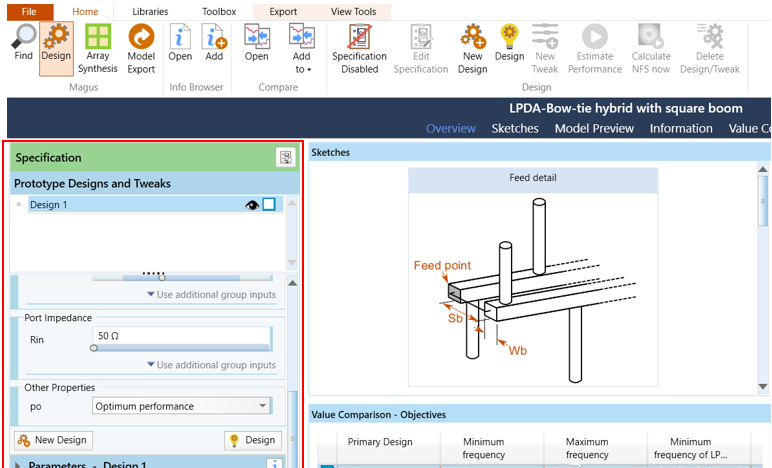Viewport: 772px width, 468px height.
Task: Click the New Design button in Specification panel
Action: click(x=53, y=440)
